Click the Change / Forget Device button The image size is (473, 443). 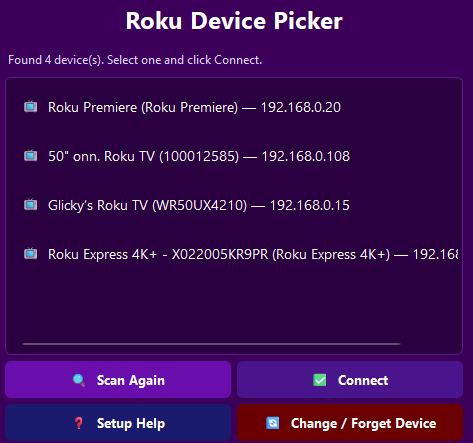click(350, 423)
